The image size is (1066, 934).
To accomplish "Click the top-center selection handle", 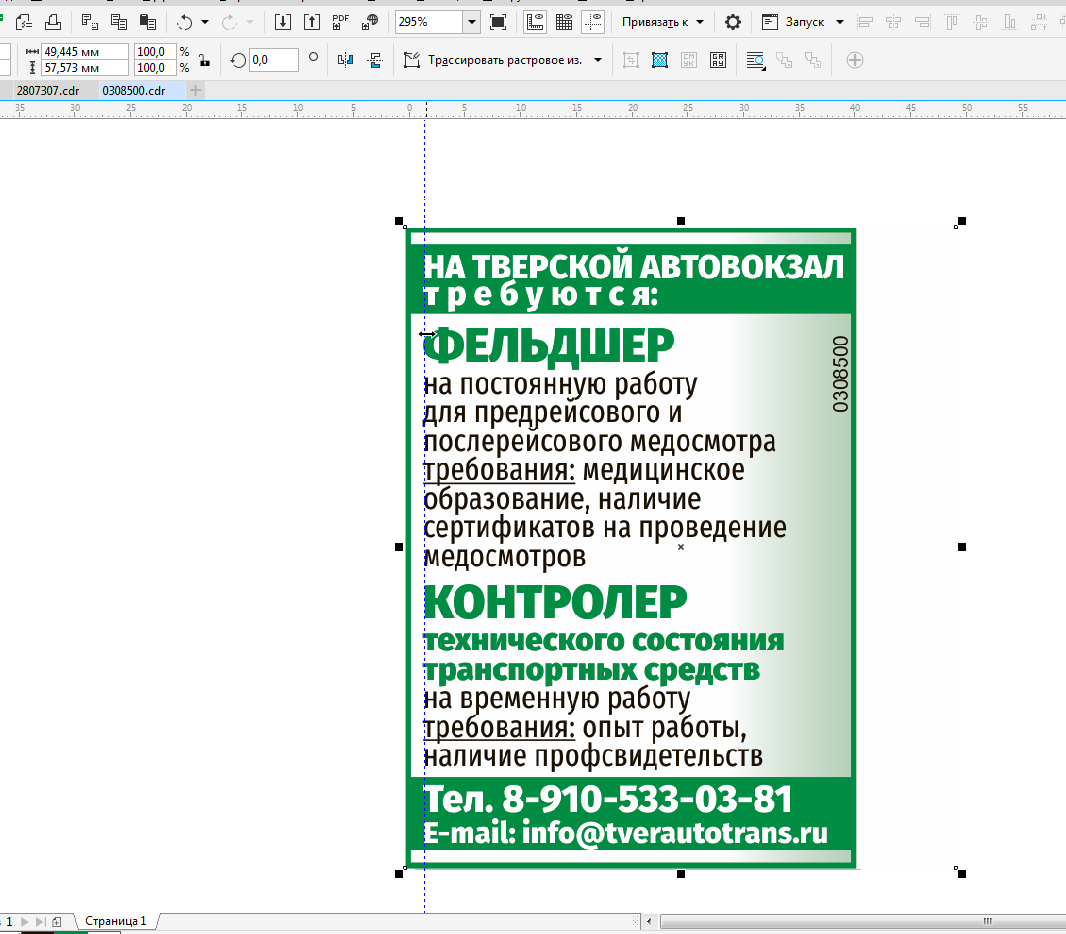I will [x=681, y=221].
